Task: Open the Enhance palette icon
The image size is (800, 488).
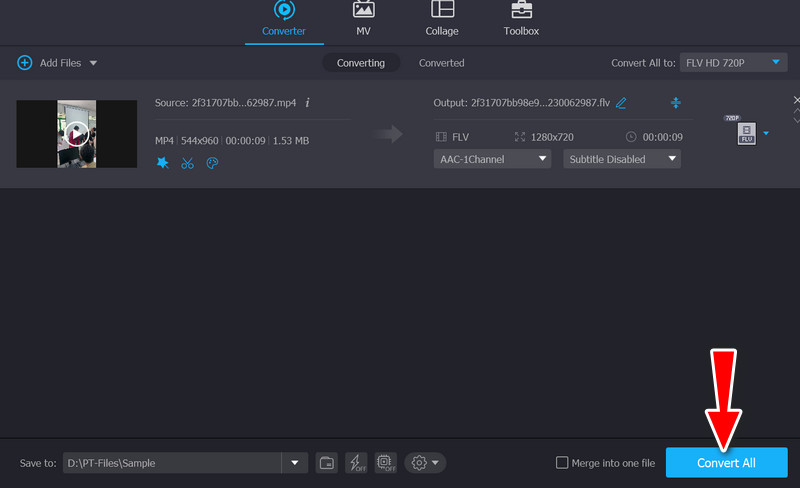Action: (x=212, y=164)
